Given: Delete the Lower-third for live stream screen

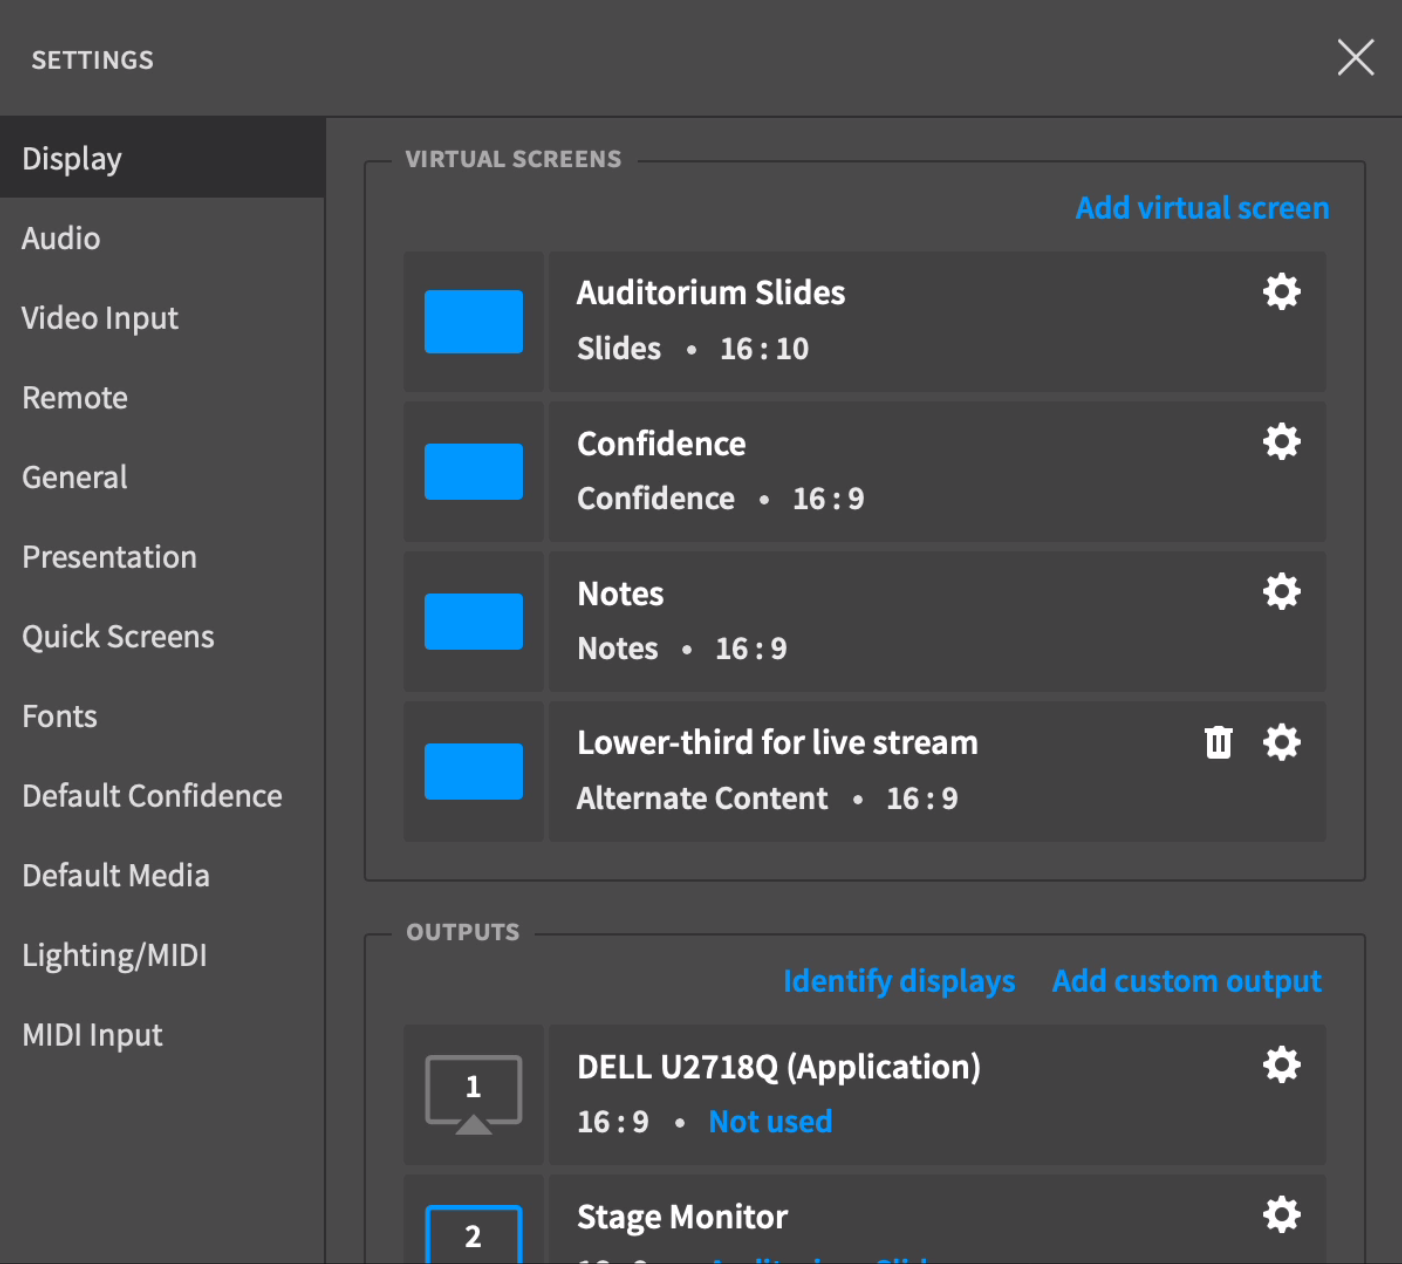Looking at the screenshot, I should click(1218, 742).
